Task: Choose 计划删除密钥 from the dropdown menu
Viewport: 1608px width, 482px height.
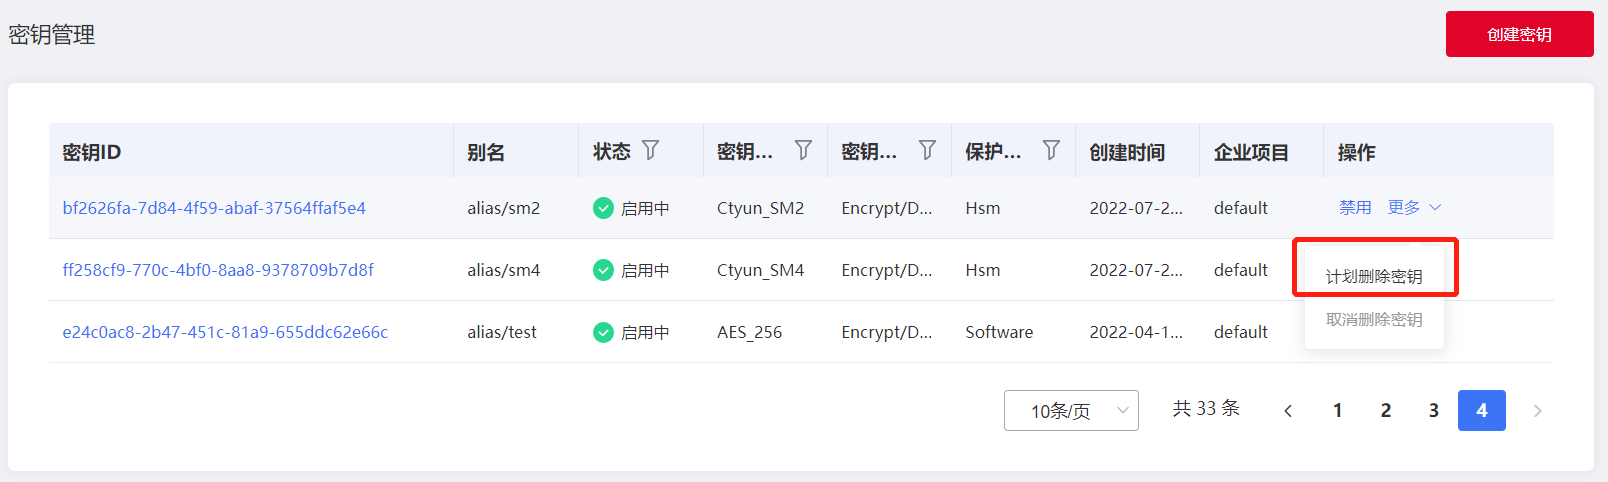Action: tap(1374, 276)
